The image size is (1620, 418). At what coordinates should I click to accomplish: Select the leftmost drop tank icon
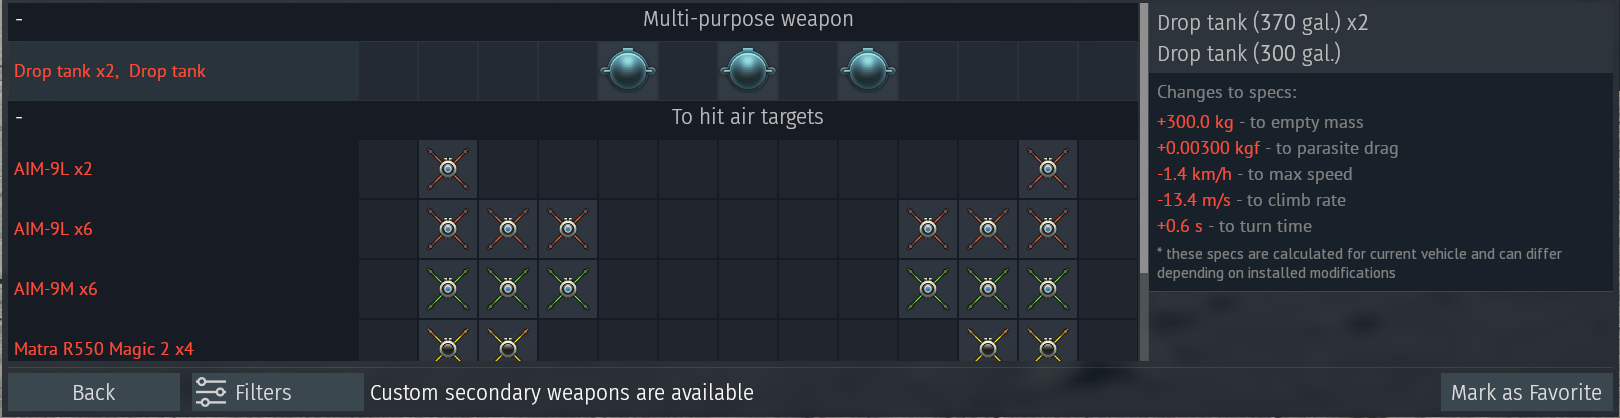tap(628, 71)
